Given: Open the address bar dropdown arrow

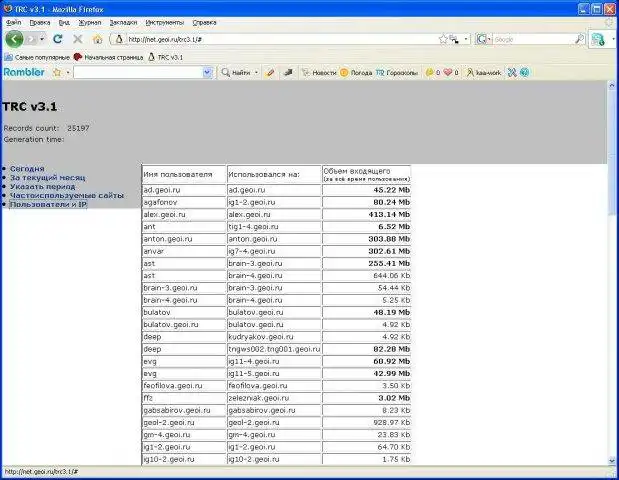Looking at the screenshot, I should coord(466,39).
